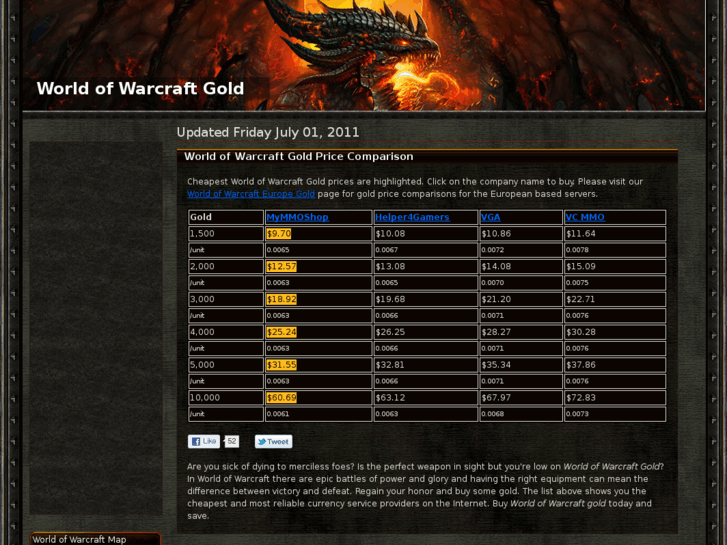The width and height of the screenshot is (727, 545).
Task: Click VC MMO price $11.64
Action: (x=580, y=234)
